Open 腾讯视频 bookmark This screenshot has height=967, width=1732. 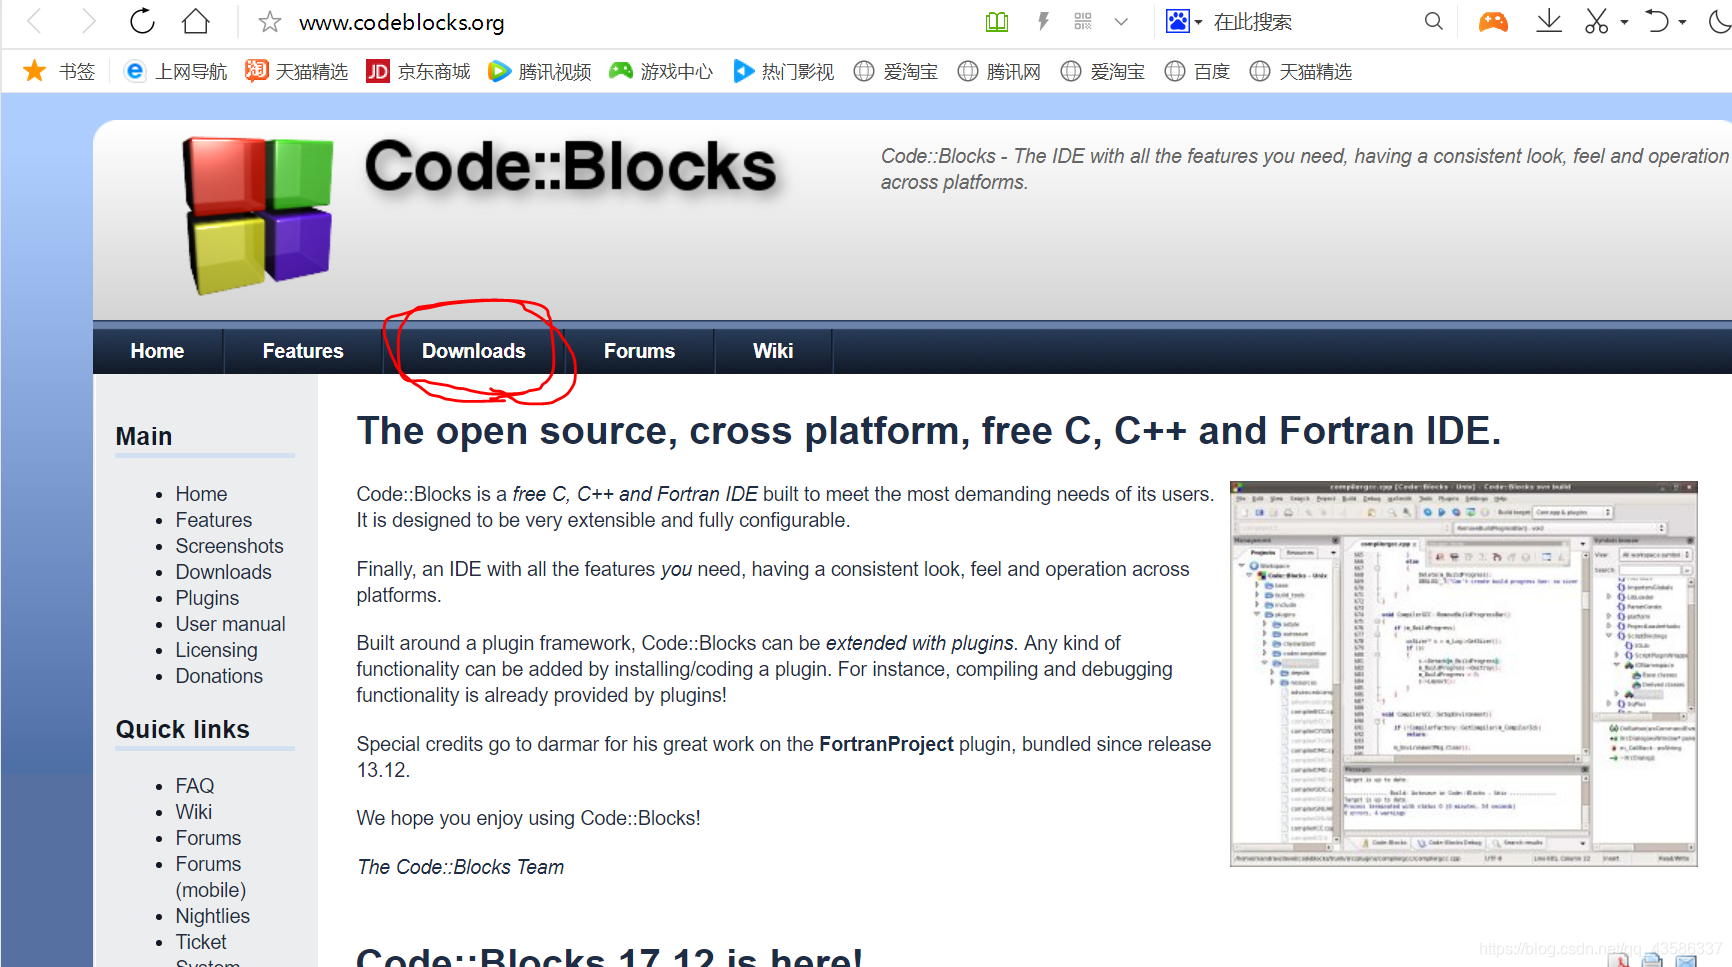[x=539, y=71]
